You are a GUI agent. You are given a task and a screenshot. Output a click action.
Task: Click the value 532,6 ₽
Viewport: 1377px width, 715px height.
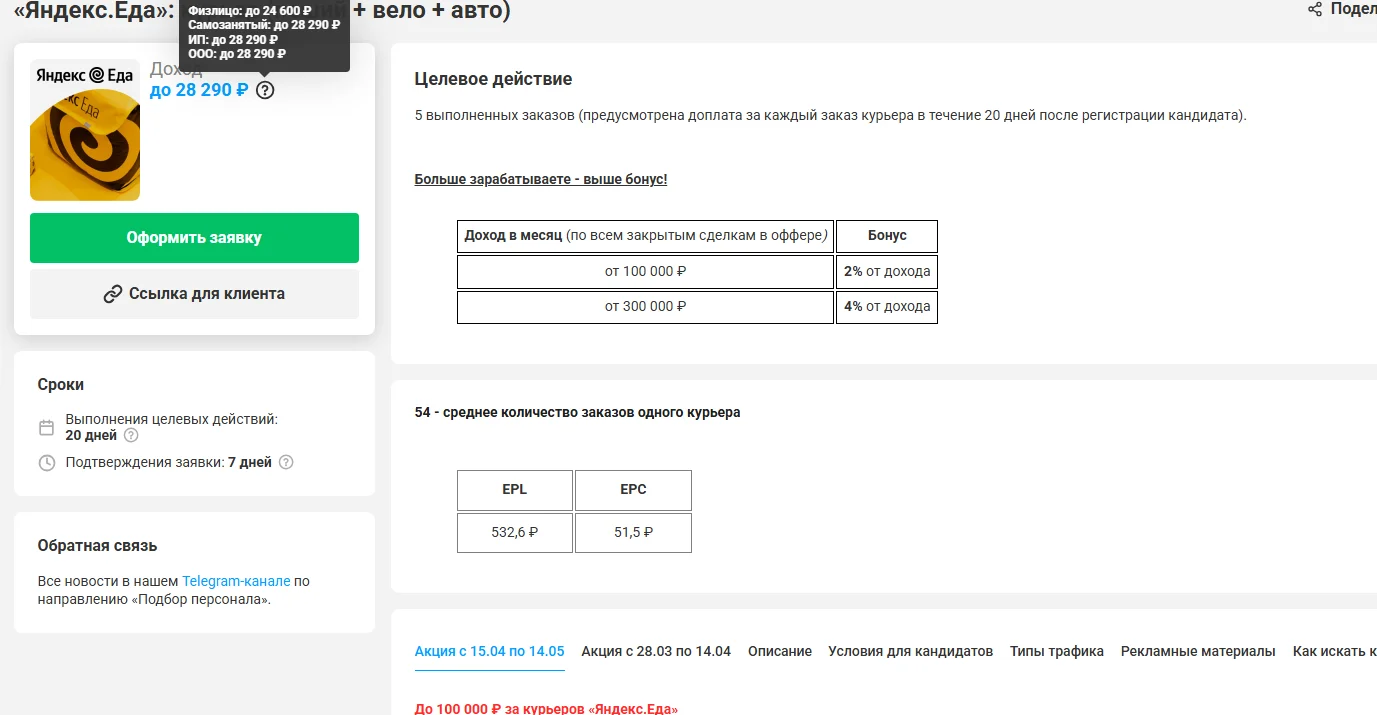click(515, 533)
